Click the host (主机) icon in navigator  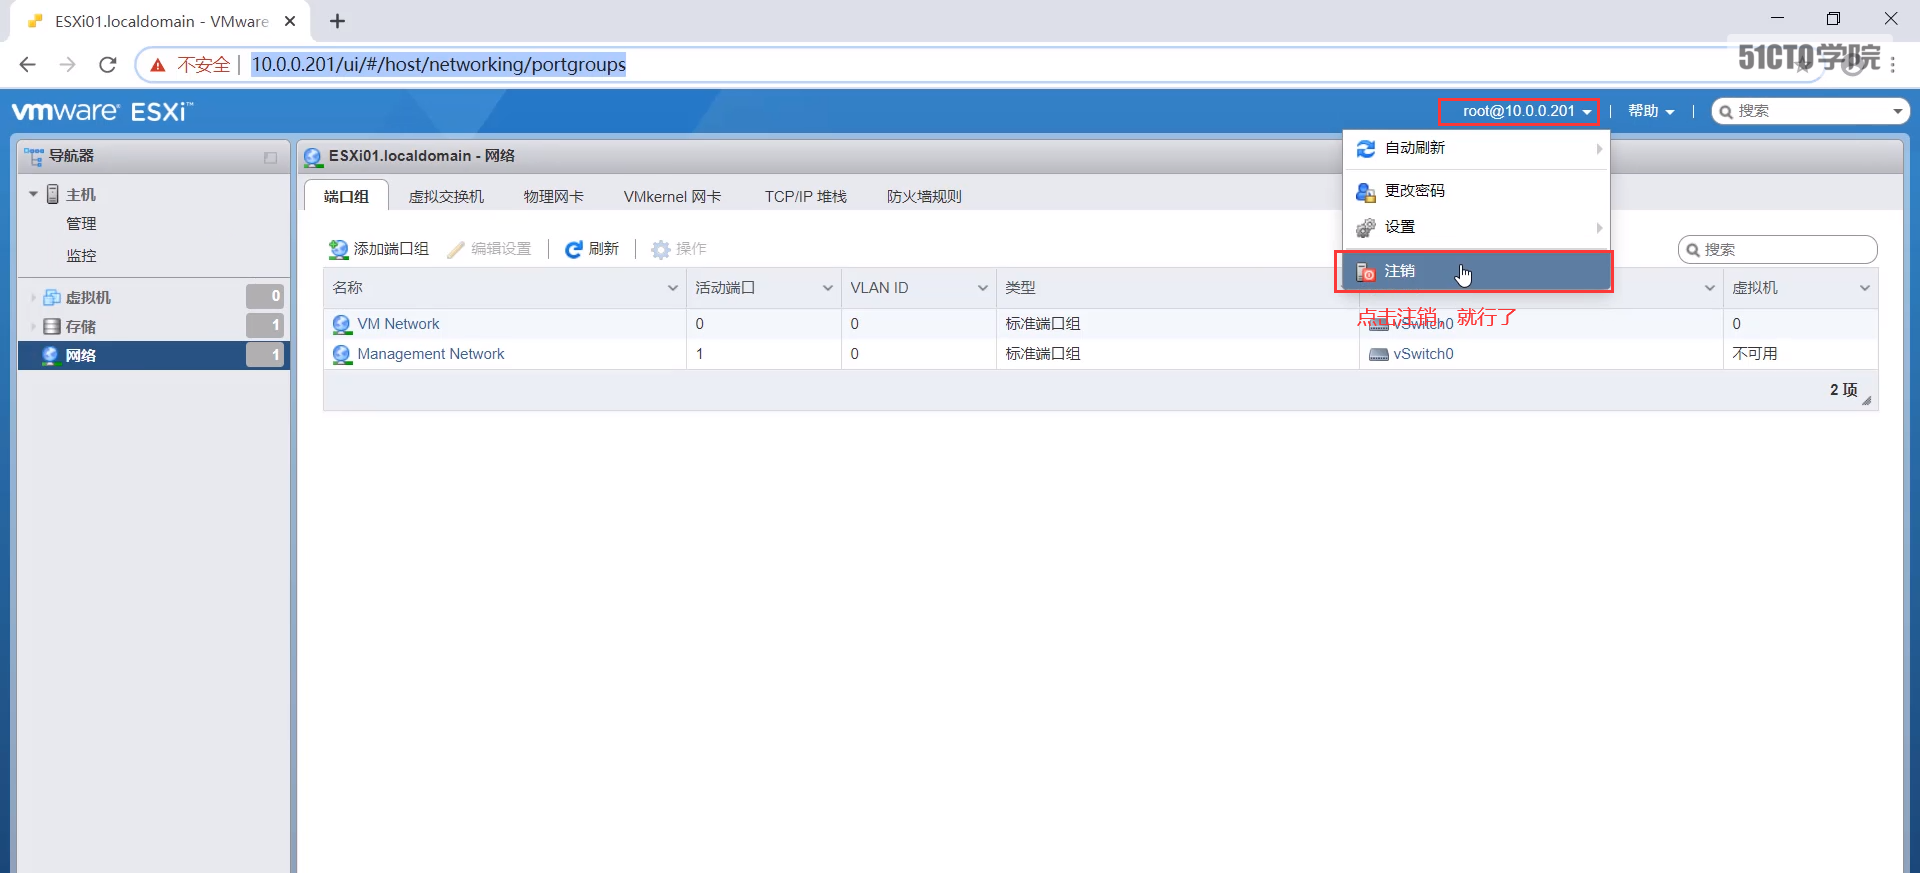53,194
